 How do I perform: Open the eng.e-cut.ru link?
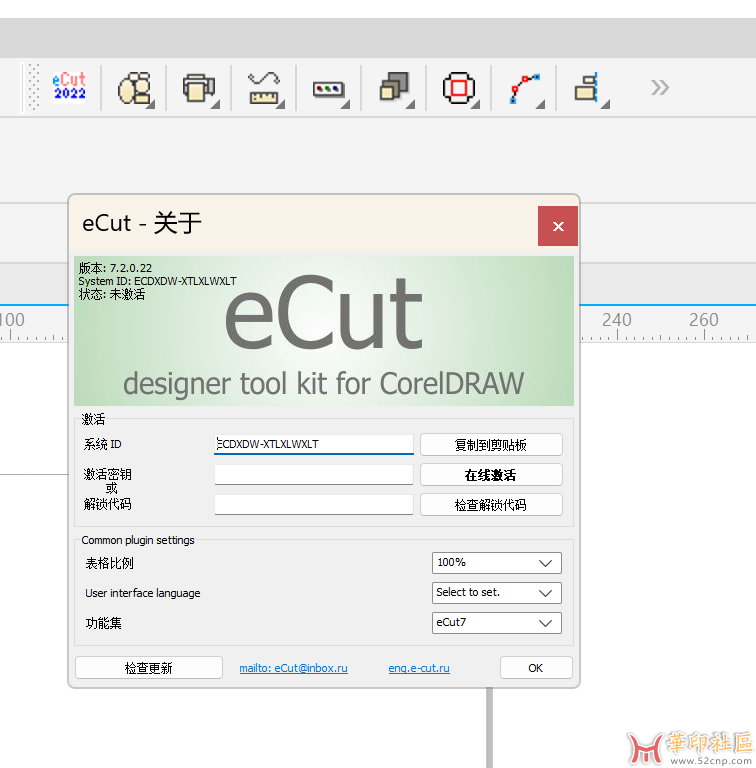click(419, 668)
